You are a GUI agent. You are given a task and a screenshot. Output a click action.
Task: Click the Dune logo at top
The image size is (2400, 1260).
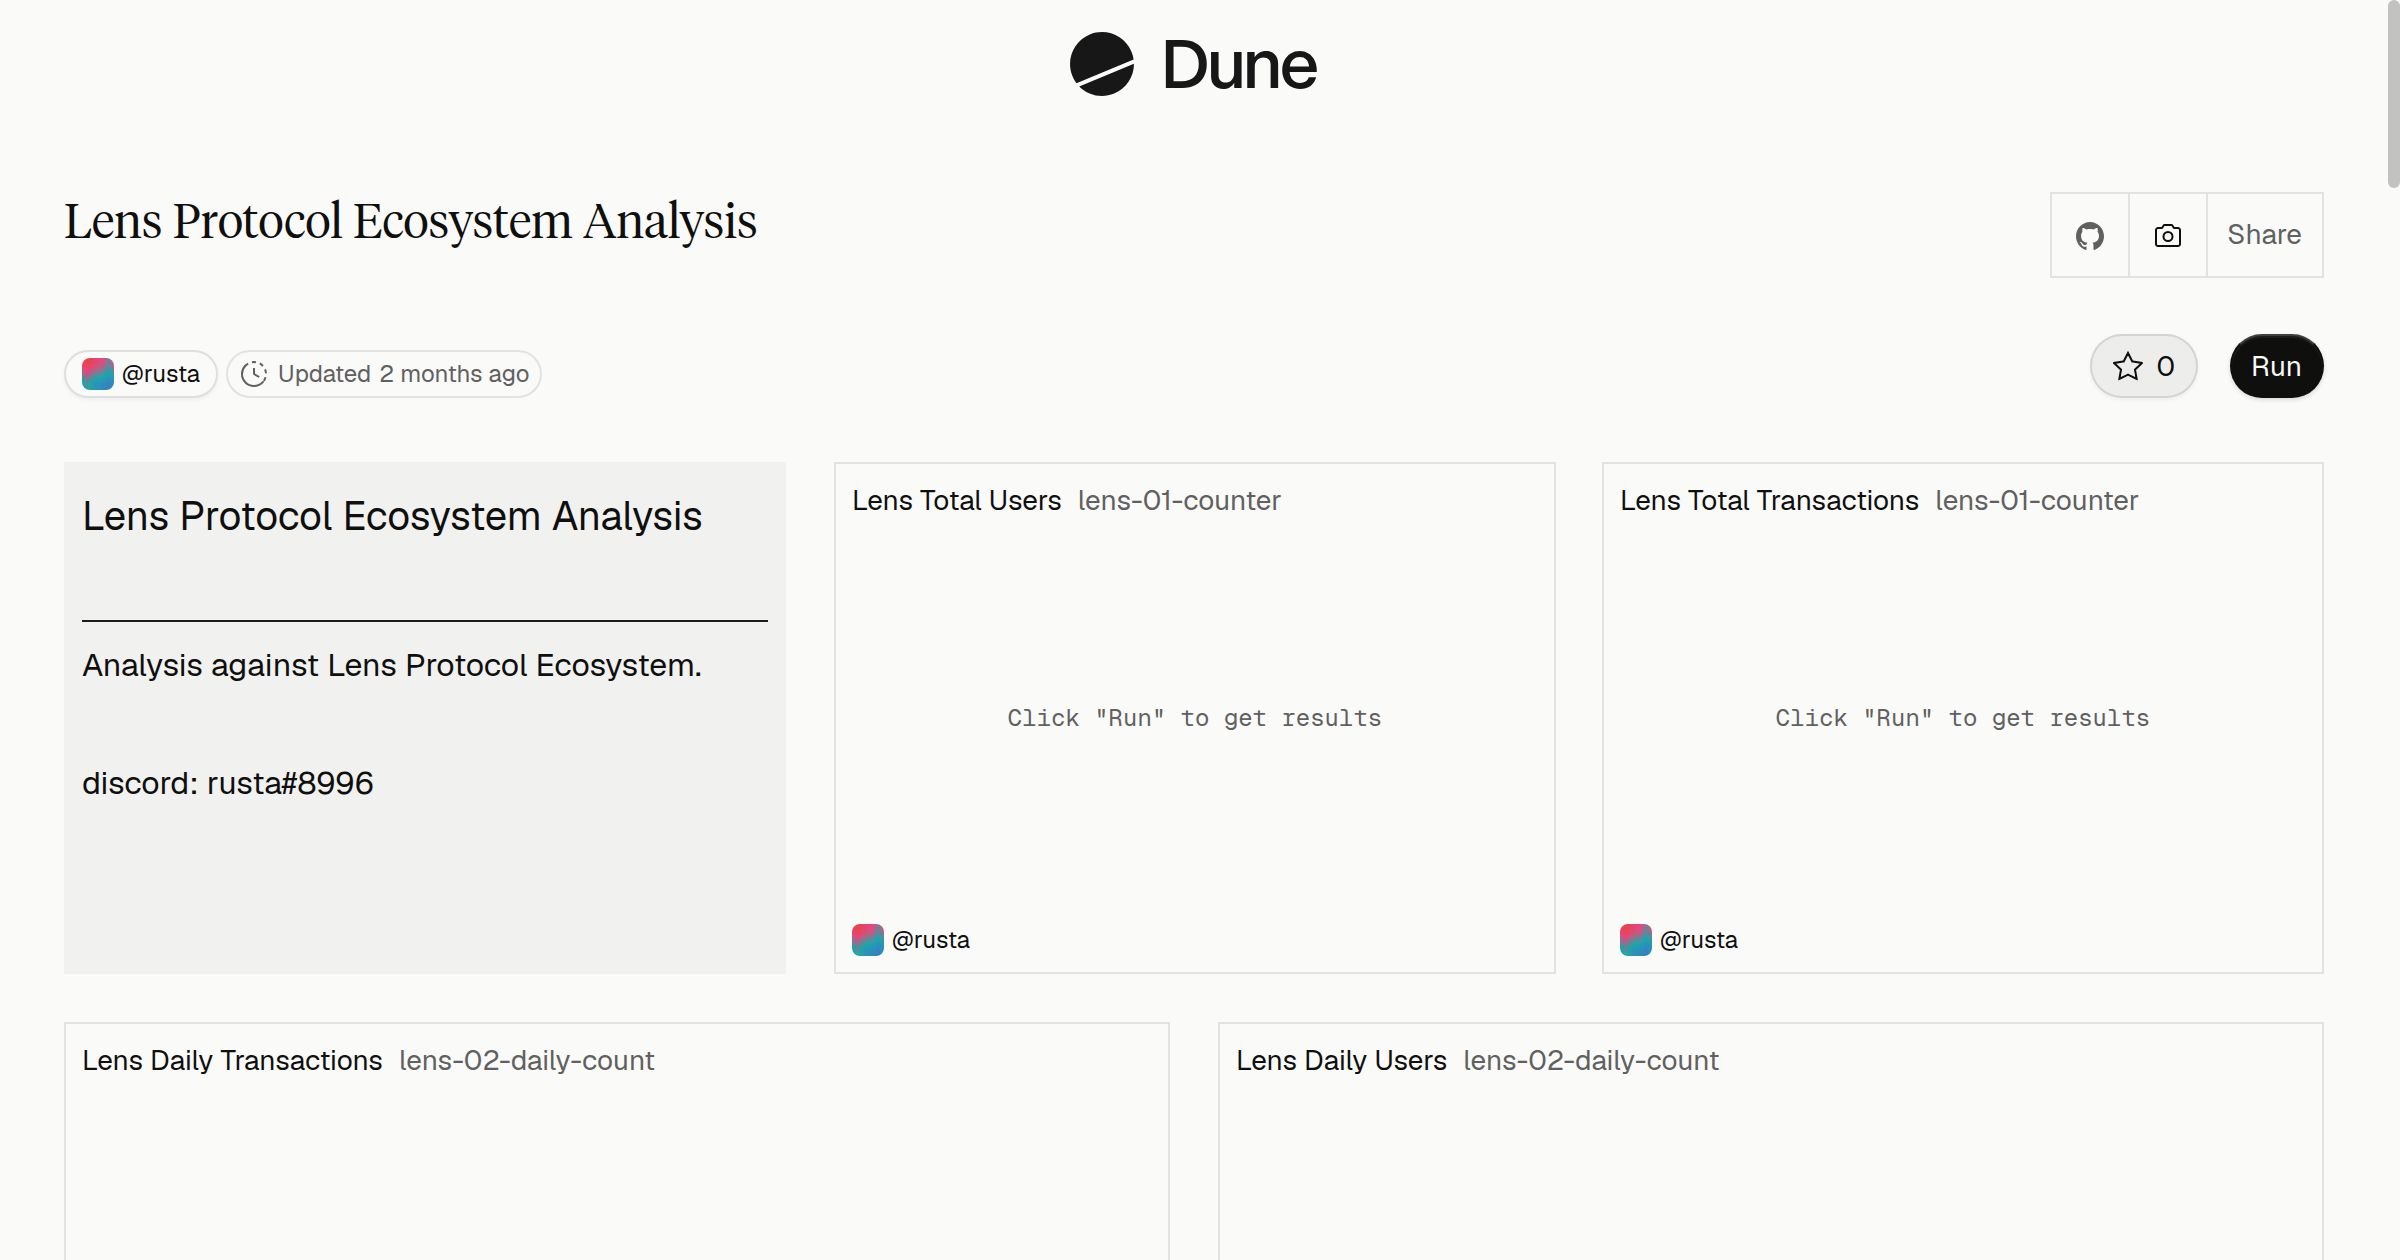coord(1193,65)
